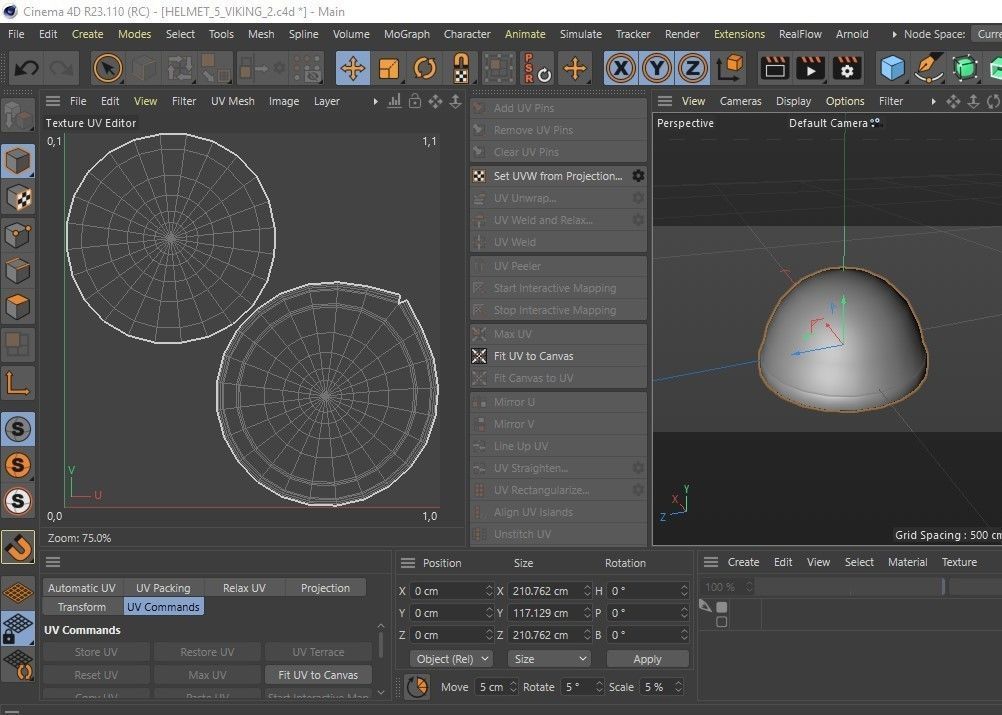Toggle the Enable Snap magnet icon
Screen dimensions: 1002x715
tap(17, 547)
